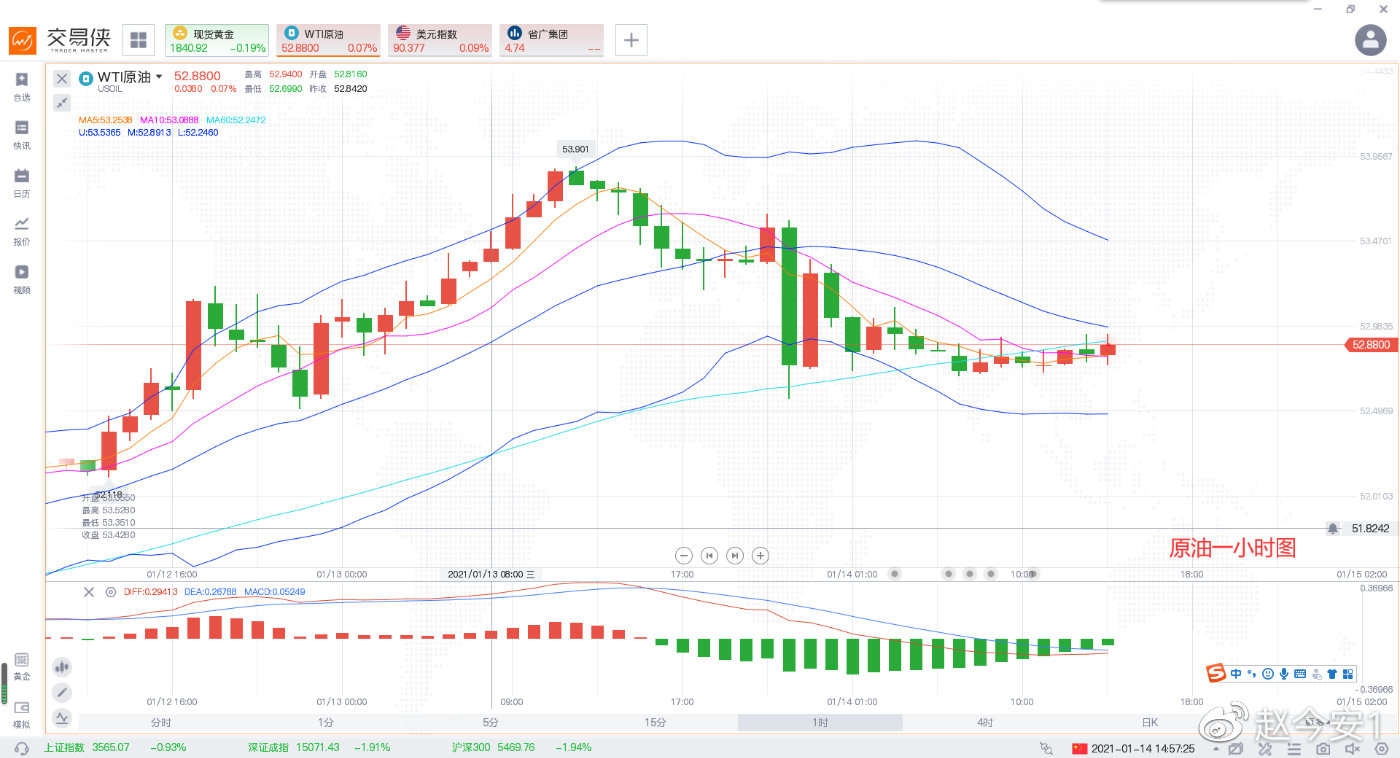Toggle the slashed screen icon in status bar
Viewport: 1400px width, 758px height.
(1236, 748)
